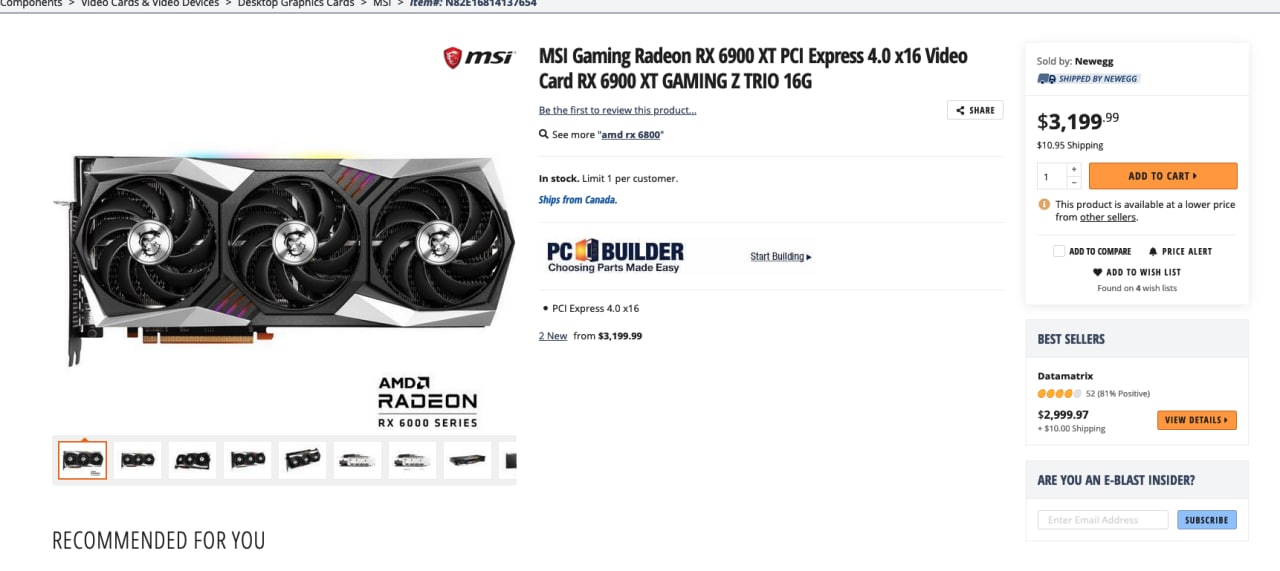Click the Desktop Graphics Cards breadcrumb
This screenshot has height=571, width=1280.
[x=296, y=4]
